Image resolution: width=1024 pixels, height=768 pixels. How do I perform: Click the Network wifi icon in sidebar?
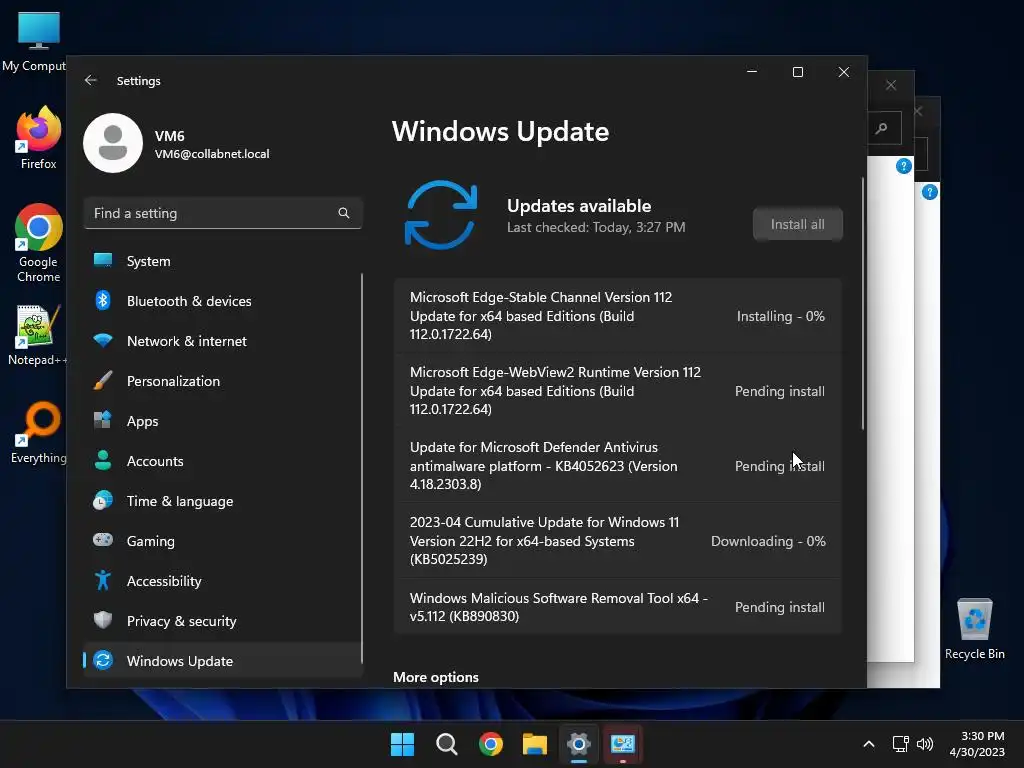pyautogui.click(x=103, y=340)
